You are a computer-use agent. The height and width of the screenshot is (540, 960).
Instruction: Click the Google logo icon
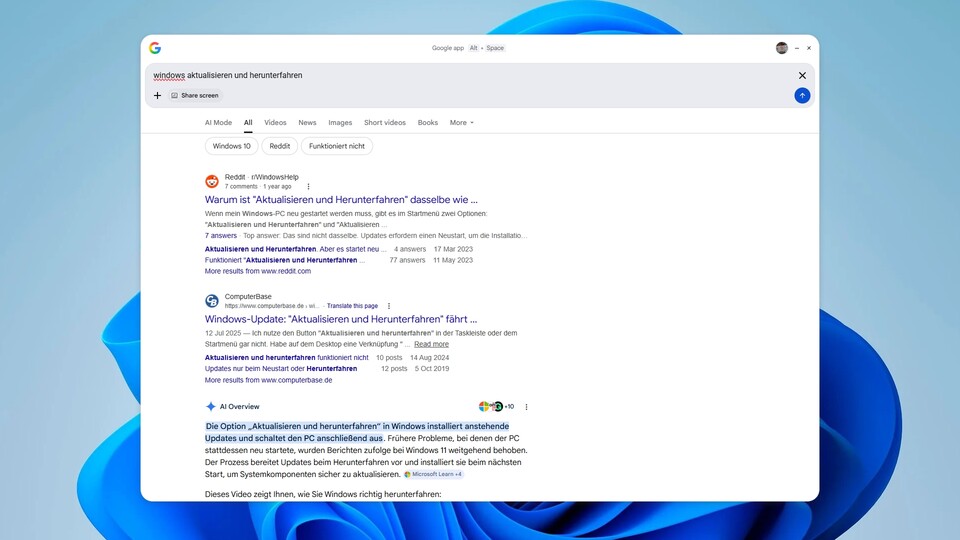click(x=155, y=48)
